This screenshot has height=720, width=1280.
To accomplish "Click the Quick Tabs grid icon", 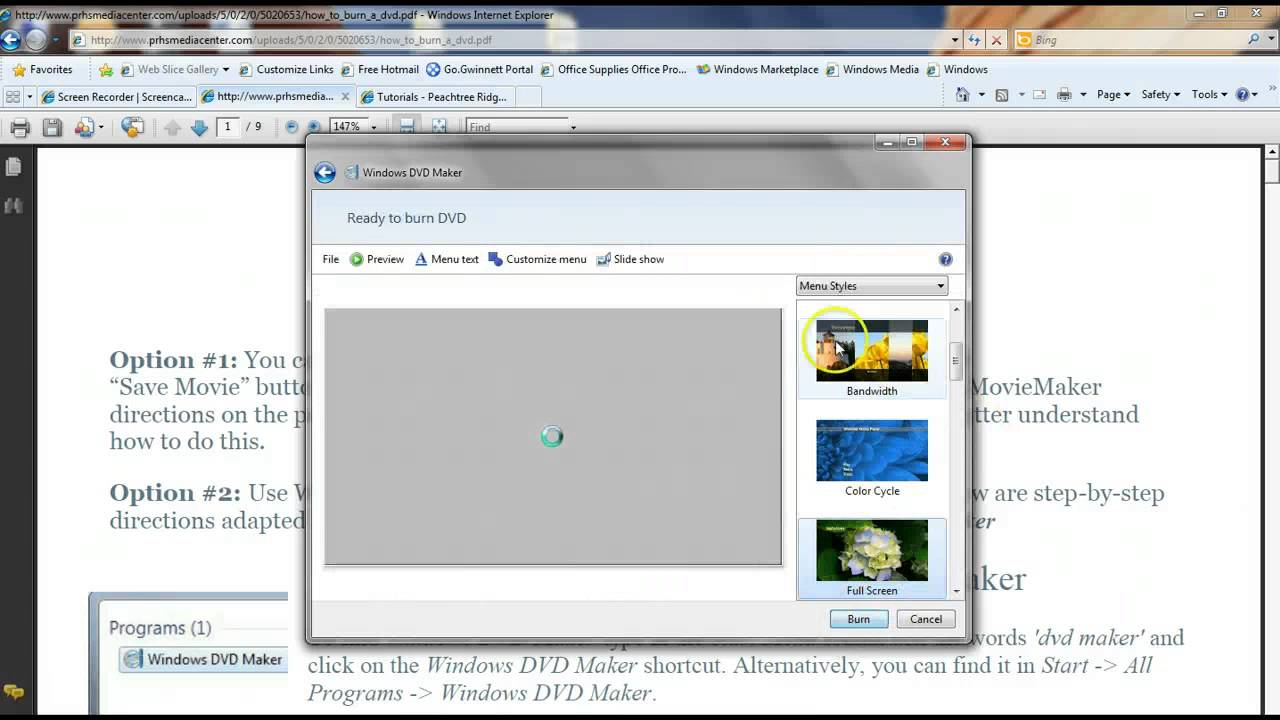I will click(x=13, y=96).
